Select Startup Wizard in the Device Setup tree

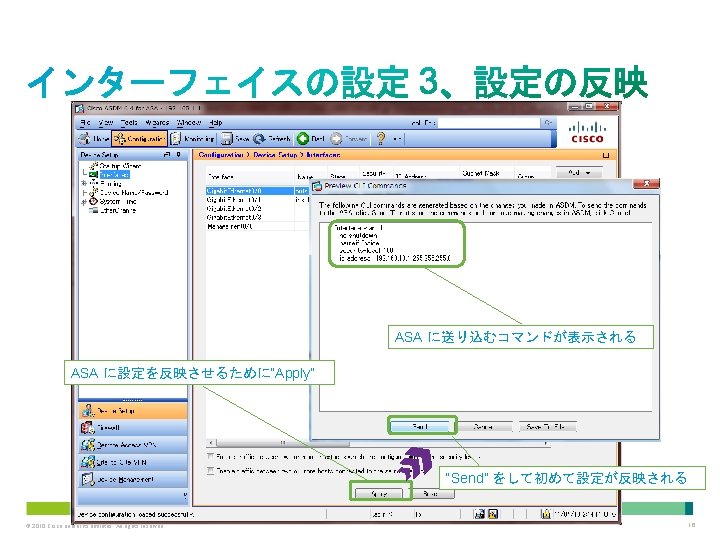120,166
